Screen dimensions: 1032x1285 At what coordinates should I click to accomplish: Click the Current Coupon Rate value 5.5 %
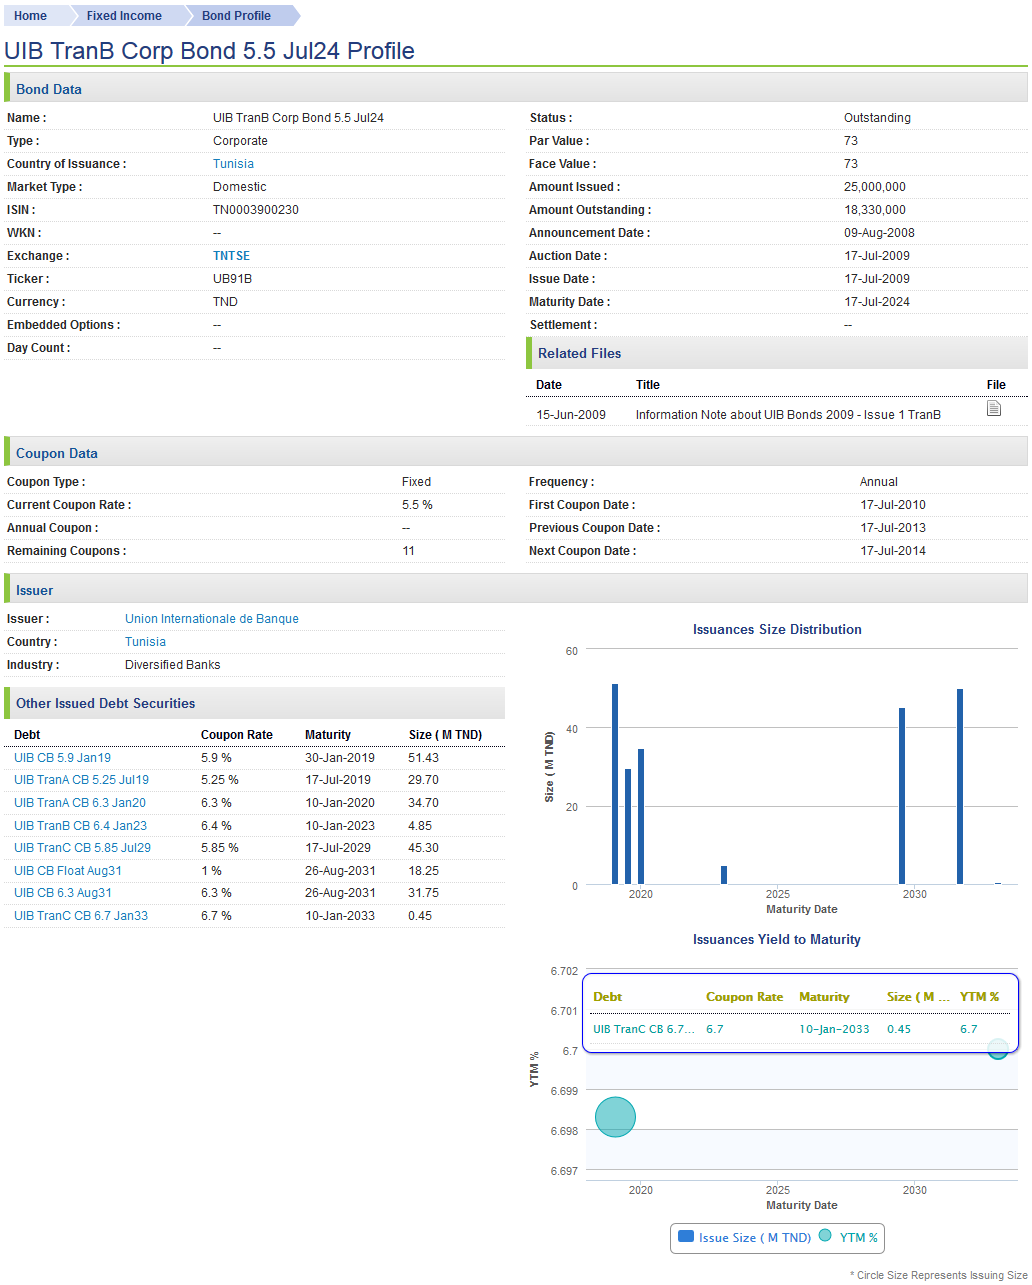pos(417,505)
